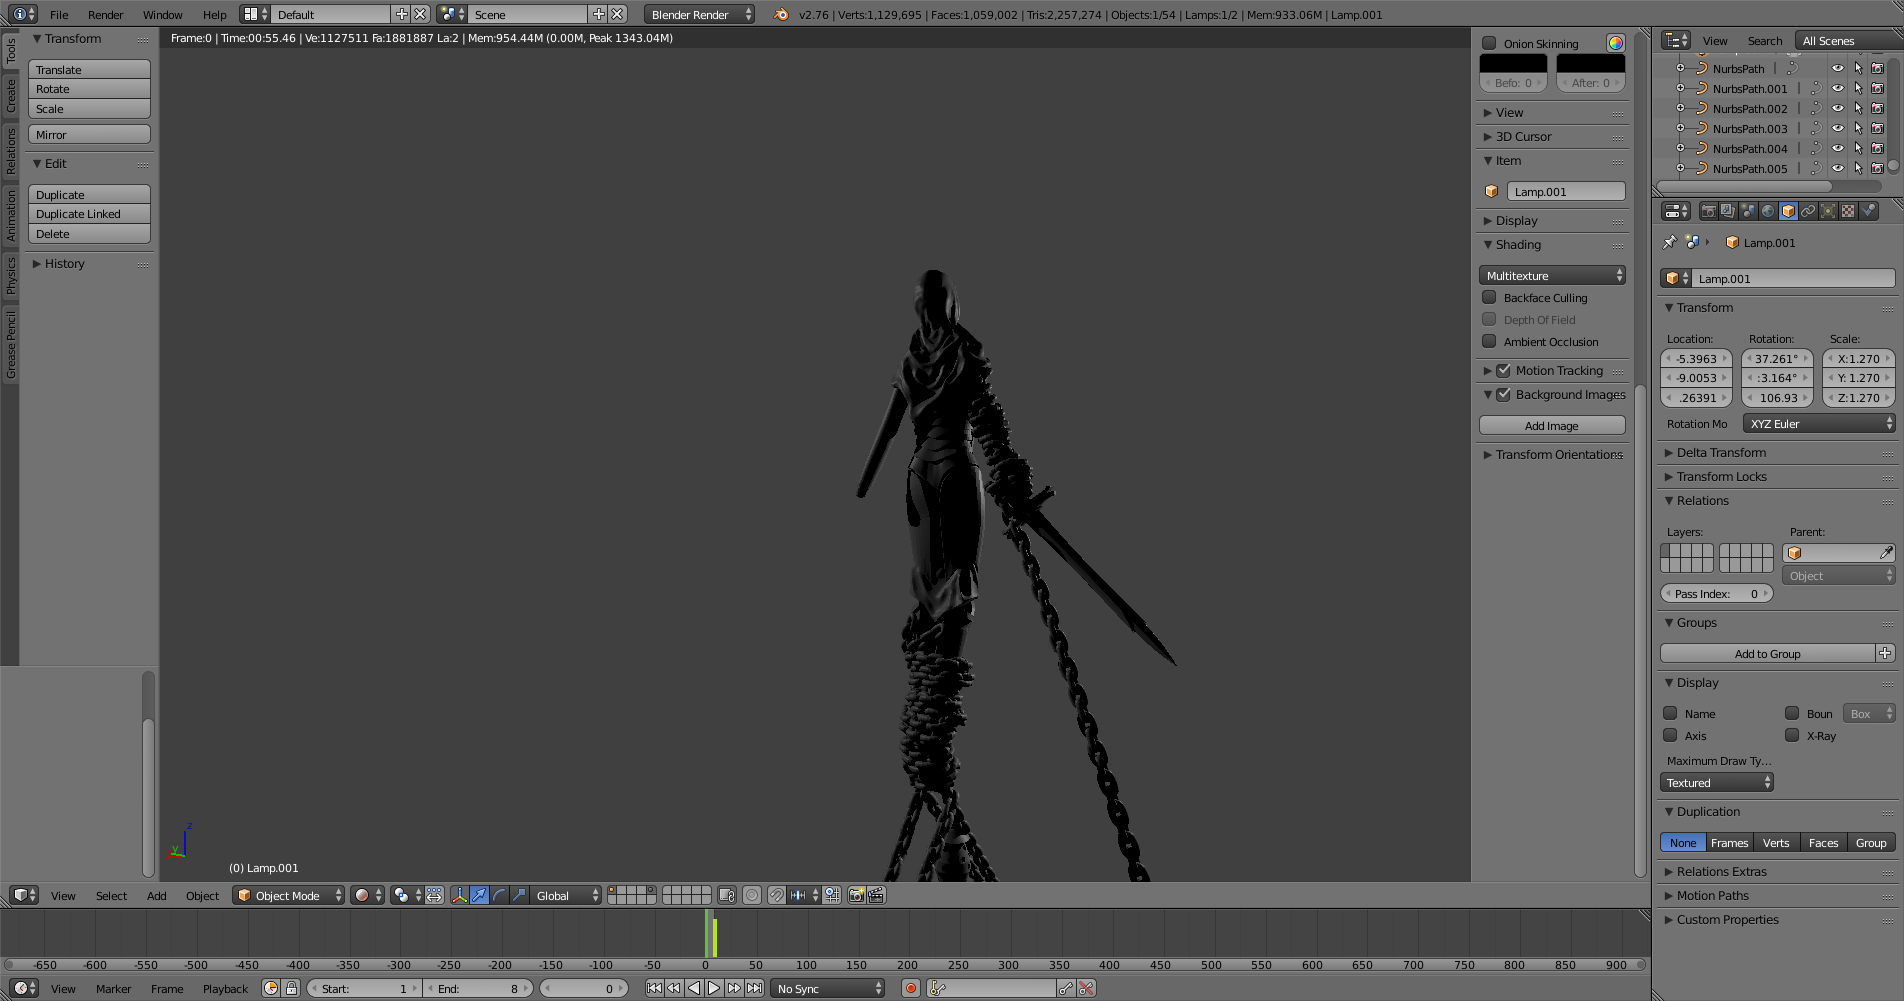
Task: Click the Duplicate Linked button
Action: tap(89, 214)
